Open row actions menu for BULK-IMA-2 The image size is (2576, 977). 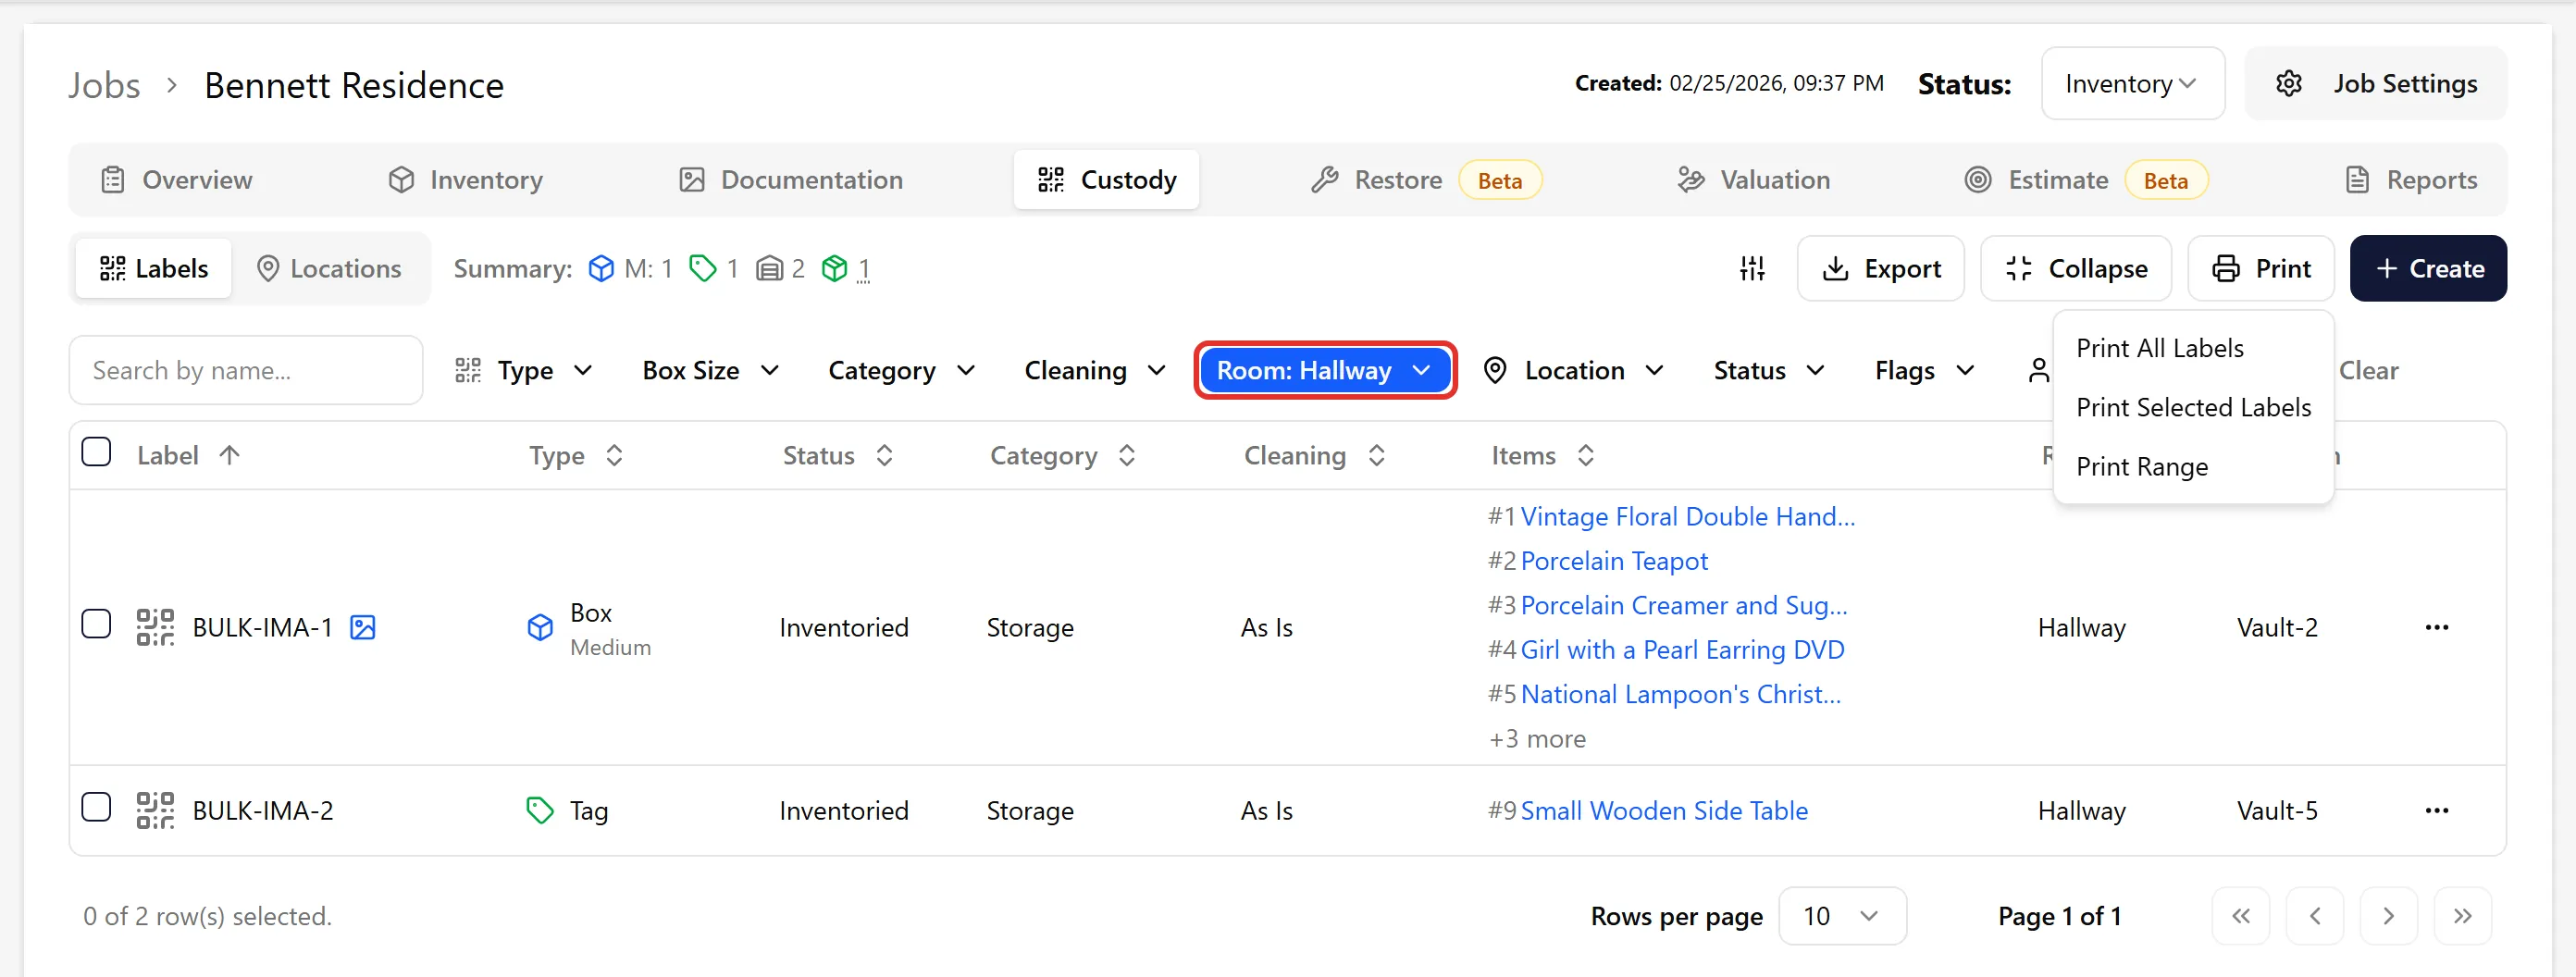[x=2436, y=810]
